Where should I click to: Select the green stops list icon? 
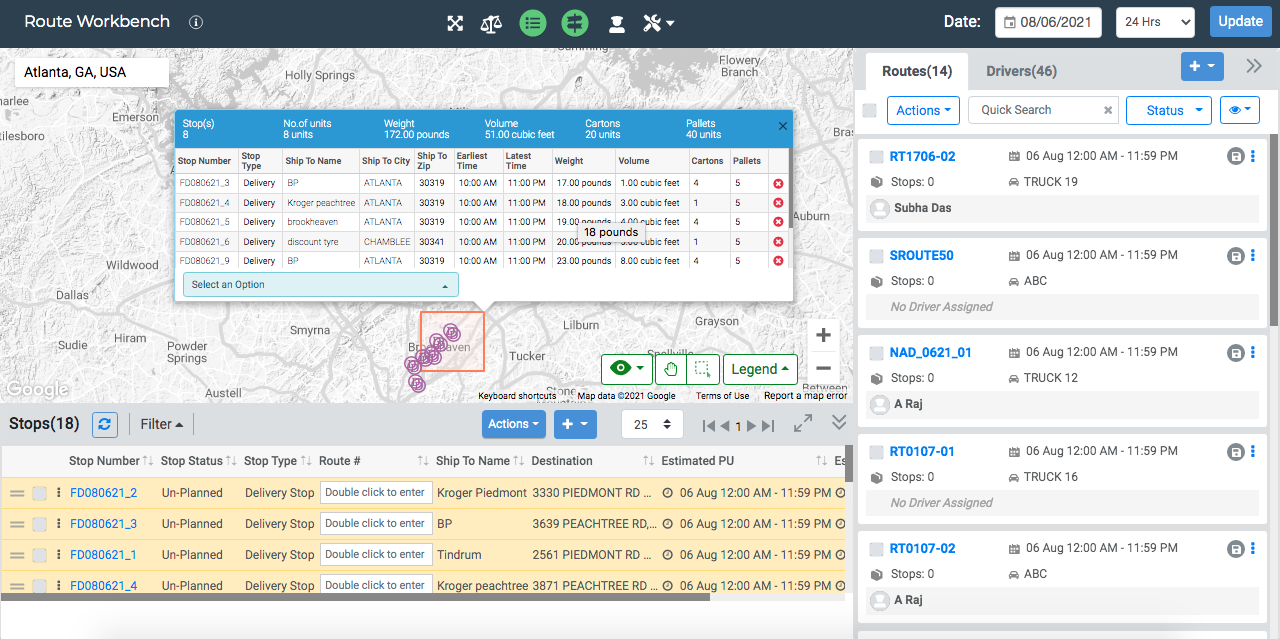[533, 22]
